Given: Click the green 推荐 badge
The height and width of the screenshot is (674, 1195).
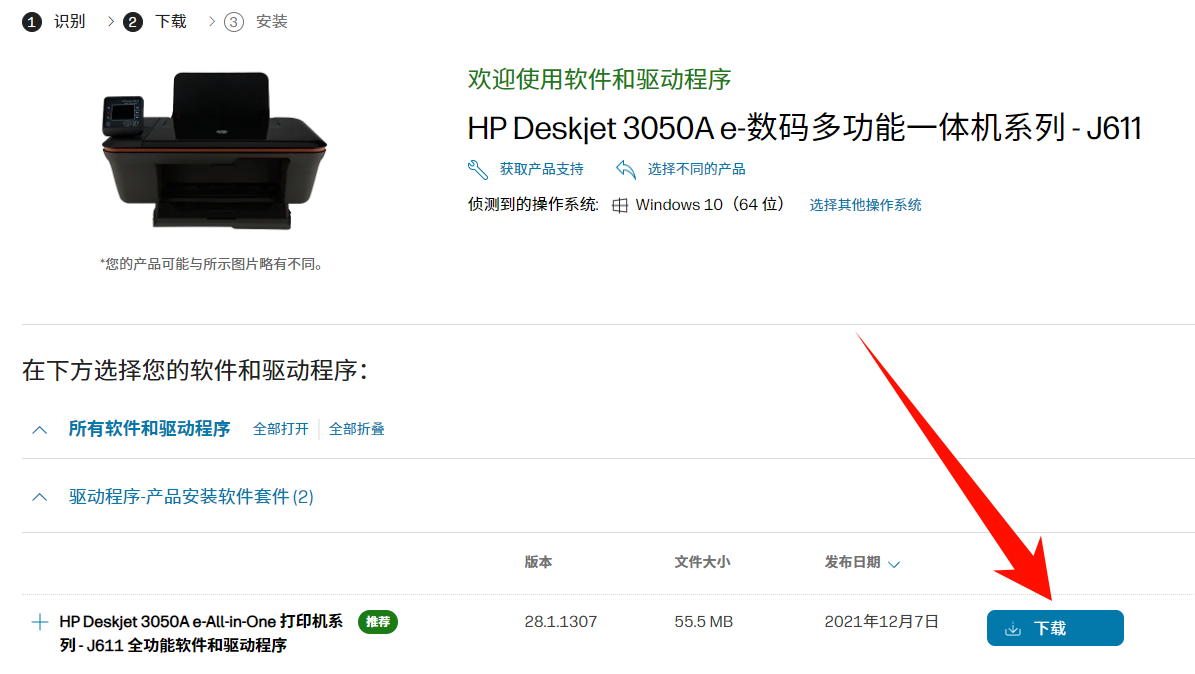Looking at the screenshot, I should (x=377, y=621).
